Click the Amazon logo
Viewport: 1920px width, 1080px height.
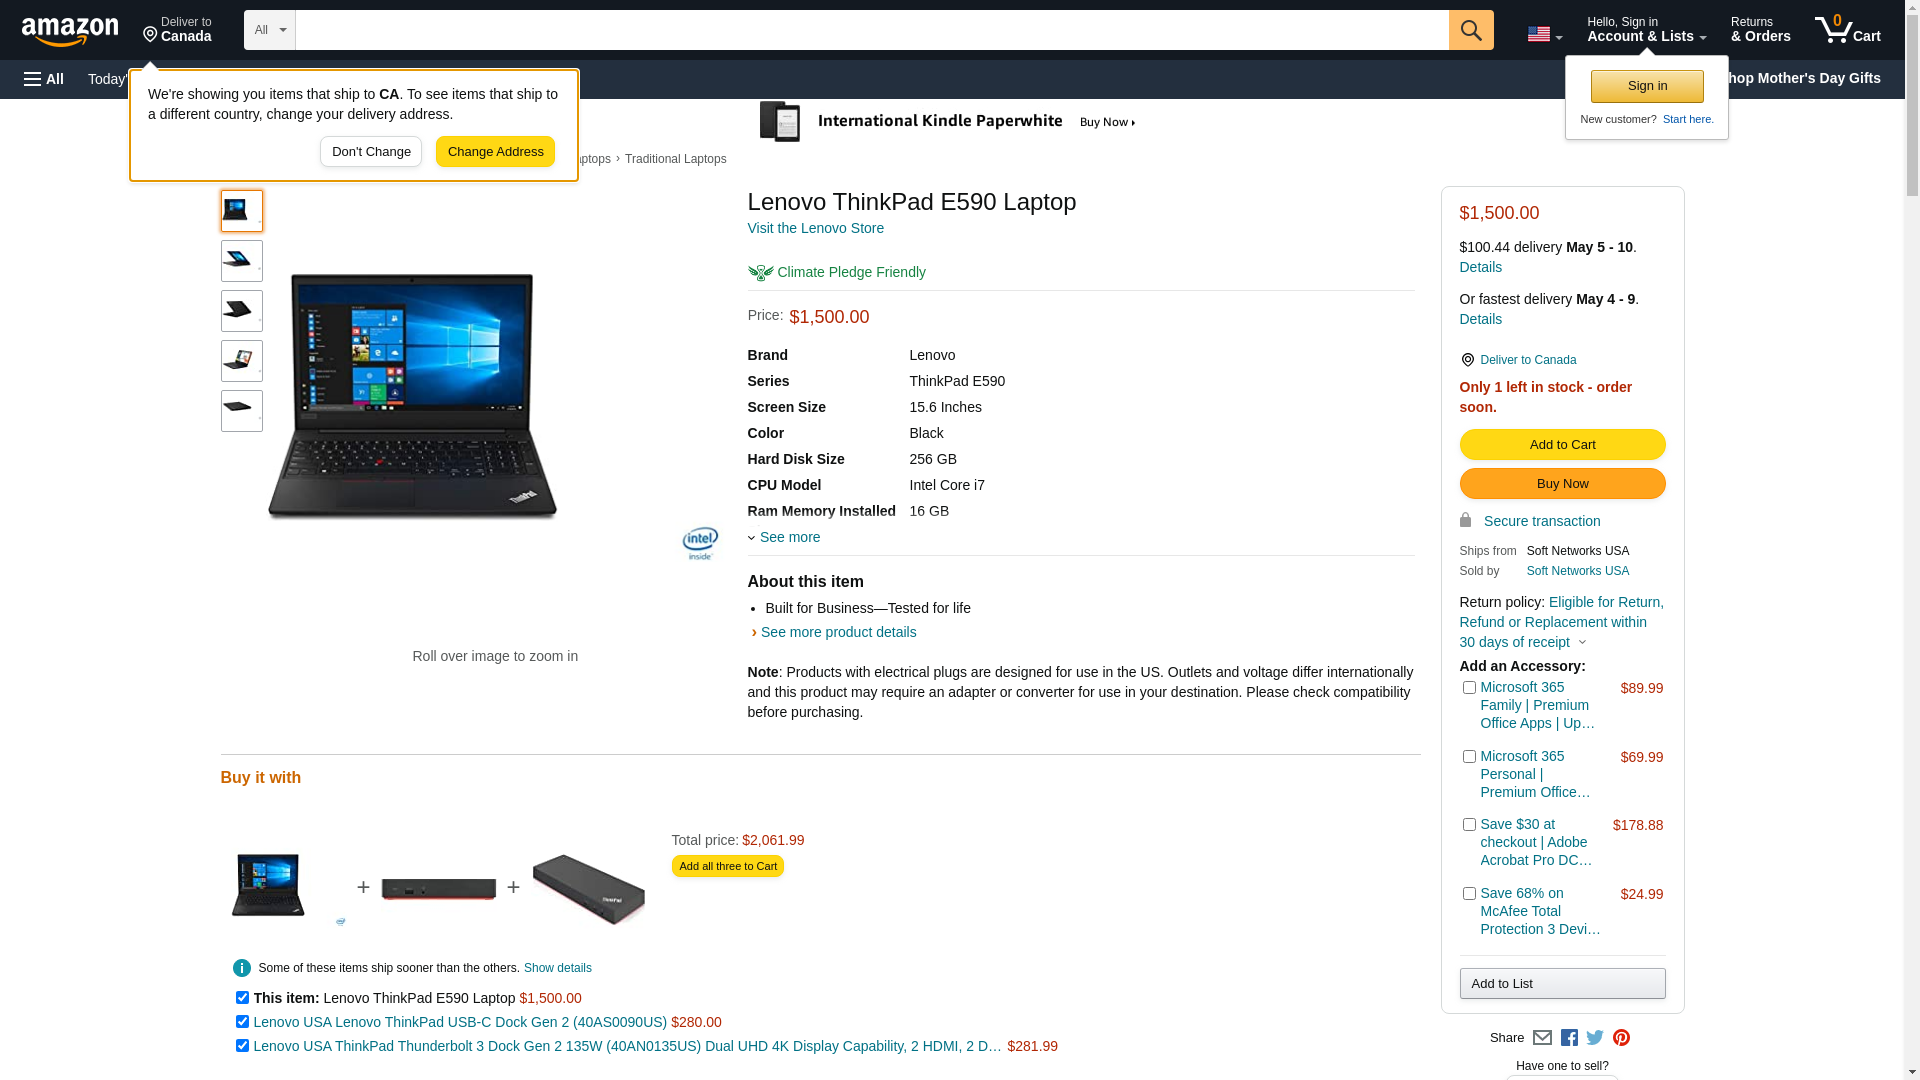[70, 32]
